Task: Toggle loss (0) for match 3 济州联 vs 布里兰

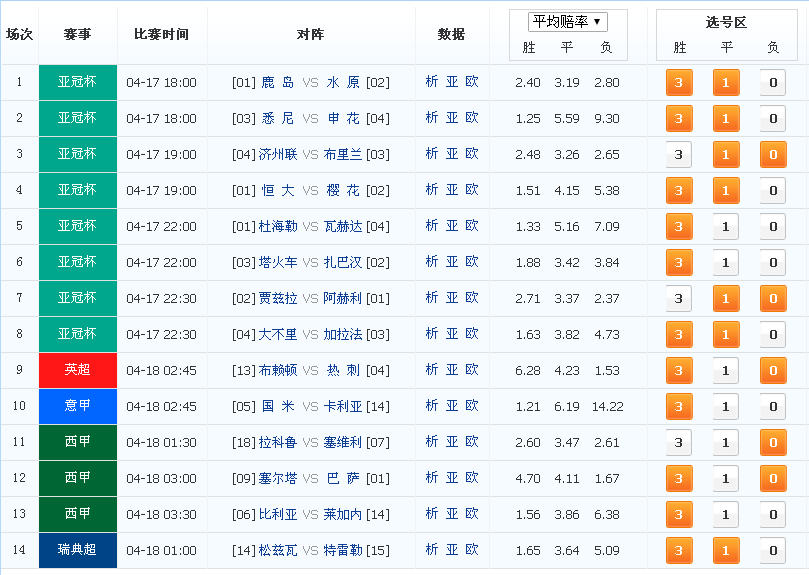Action: tap(773, 154)
